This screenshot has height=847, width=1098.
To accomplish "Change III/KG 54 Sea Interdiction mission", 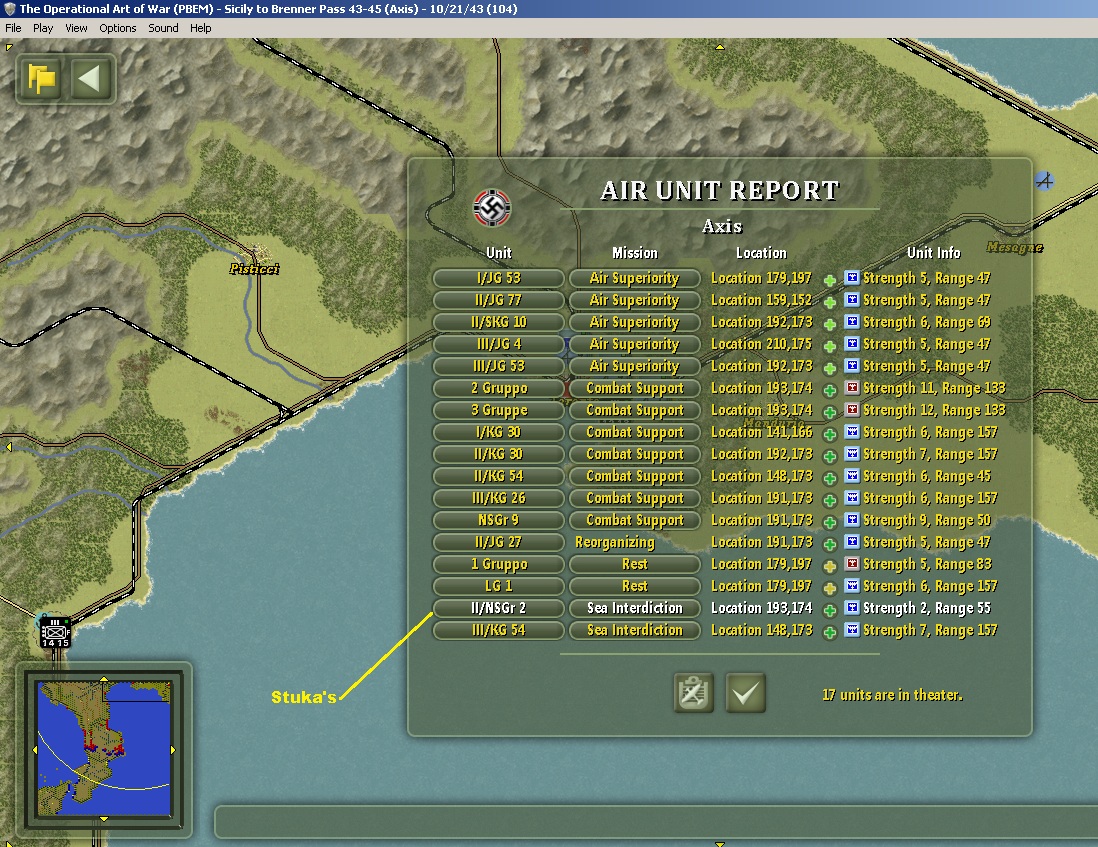I will click(x=634, y=630).
